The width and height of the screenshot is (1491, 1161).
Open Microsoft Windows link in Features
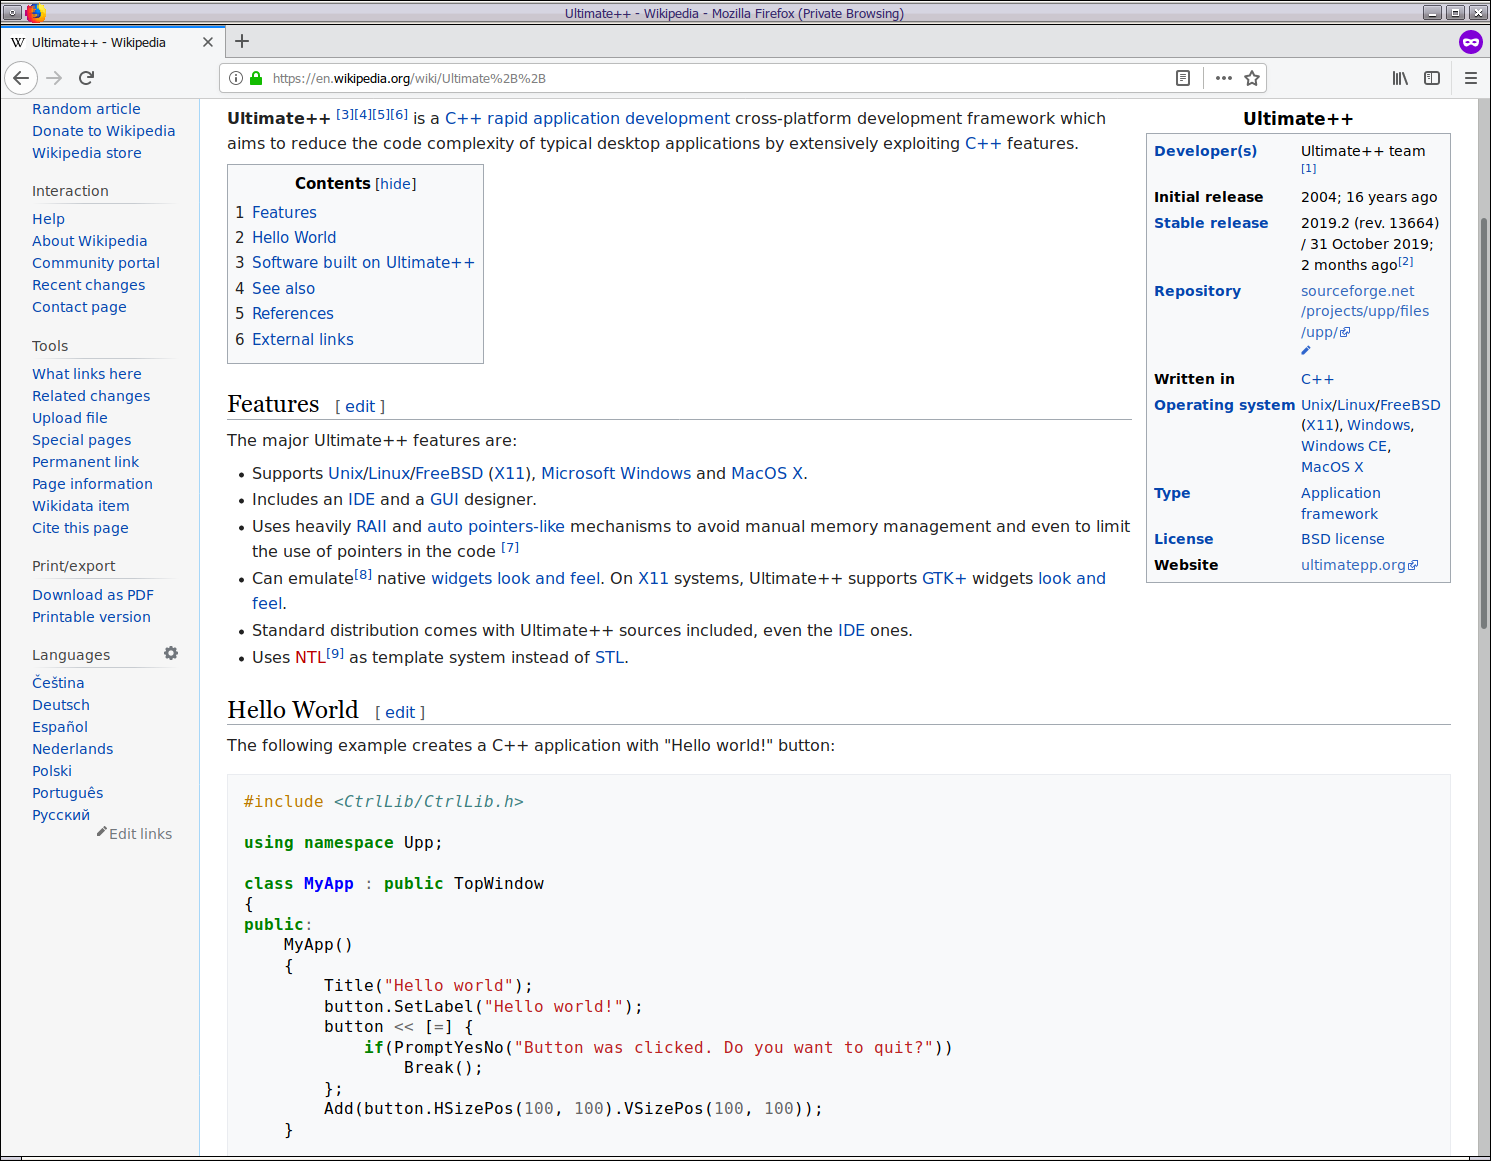pyautogui.click(x=616, y=473)
